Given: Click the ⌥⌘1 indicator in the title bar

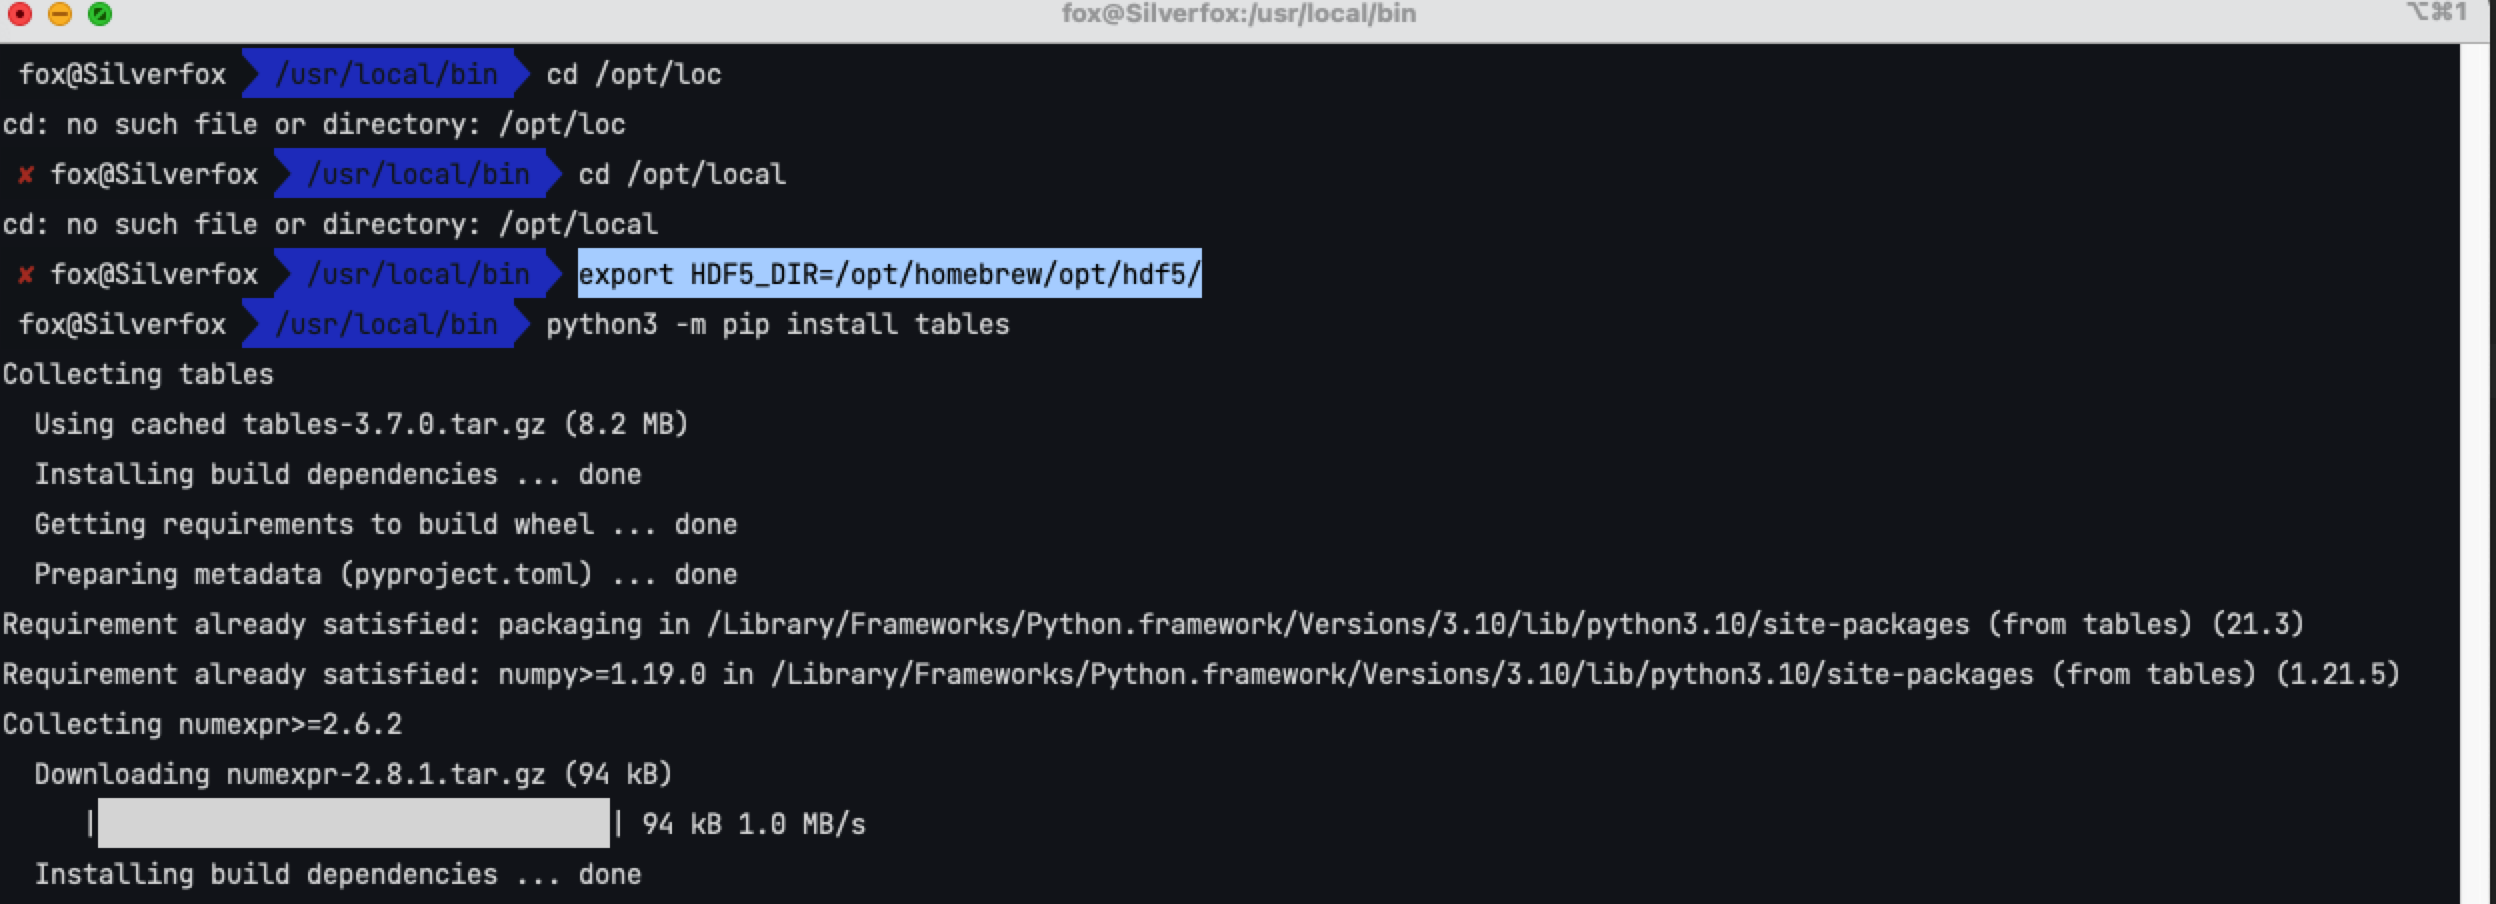Looking at the screenshot, I should (2435, 14).
